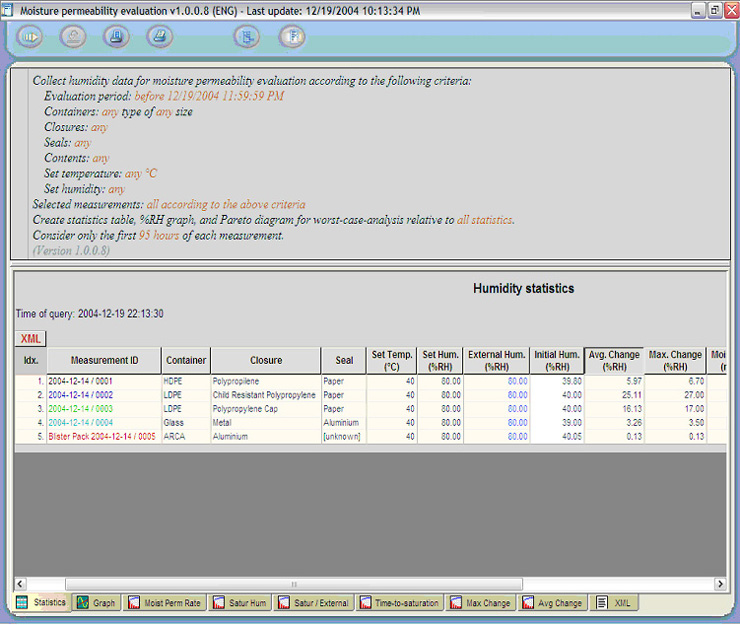Go to the Max Change tab
This screenshot has width=740, height=625.
[x=480, y=603]
